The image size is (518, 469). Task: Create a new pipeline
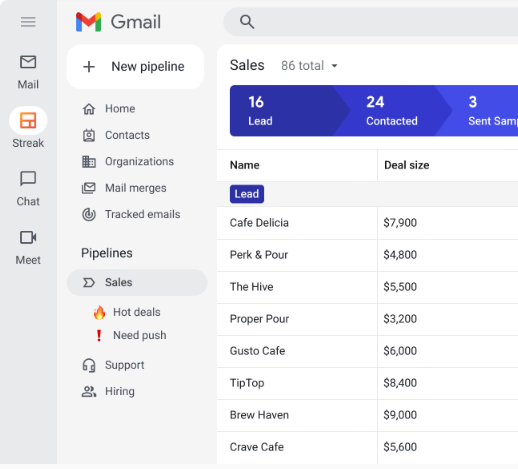[x=135, y=67]
